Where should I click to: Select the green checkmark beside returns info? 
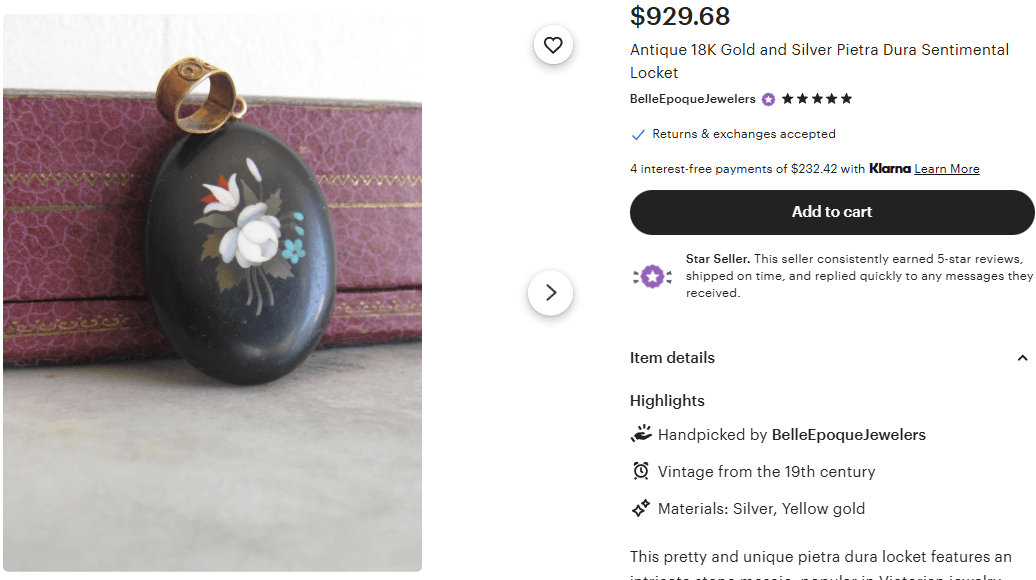(638, 133)
